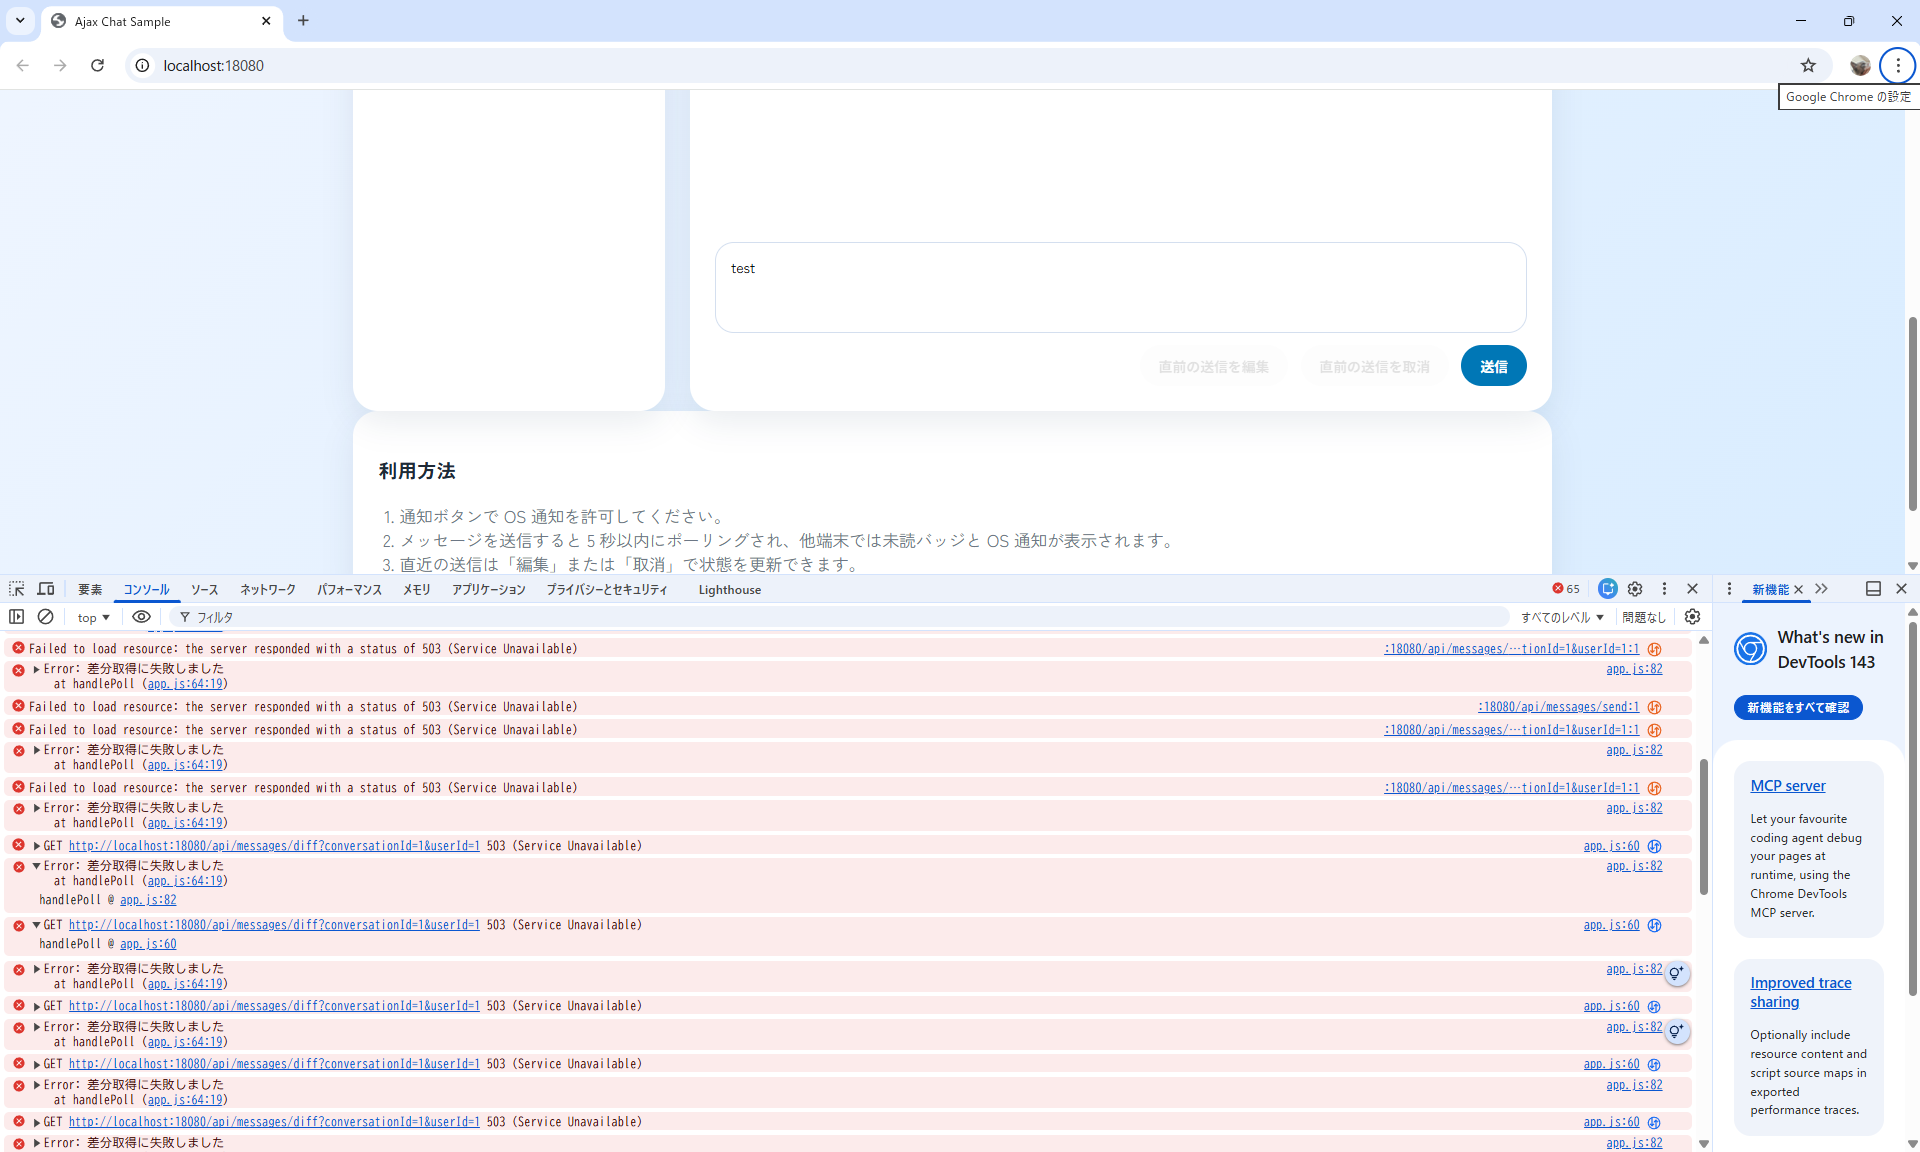Image resolution: width=1920 pixels, height=1152 pixels.
Task: Switch to the ネットワーク tab
Action: (x=267, y=589)
